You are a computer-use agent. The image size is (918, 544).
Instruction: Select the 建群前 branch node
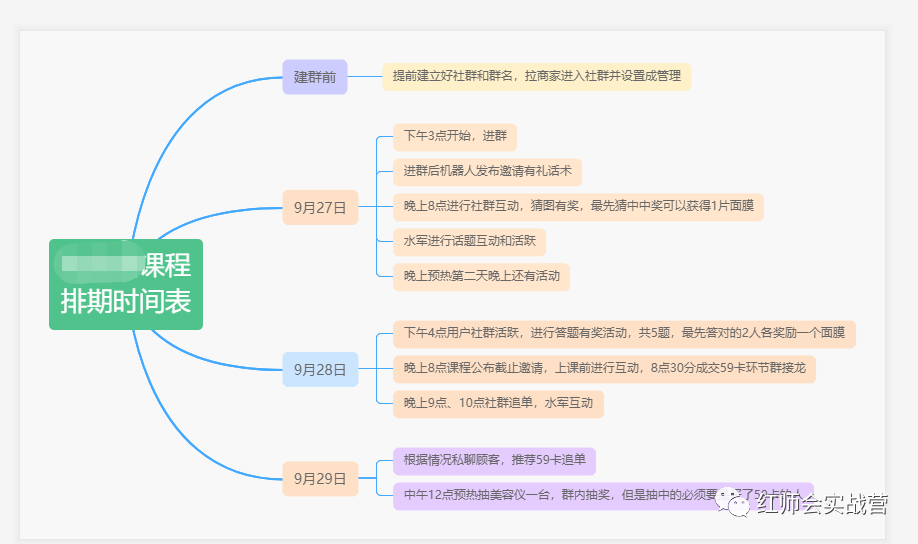coord(315,77)
